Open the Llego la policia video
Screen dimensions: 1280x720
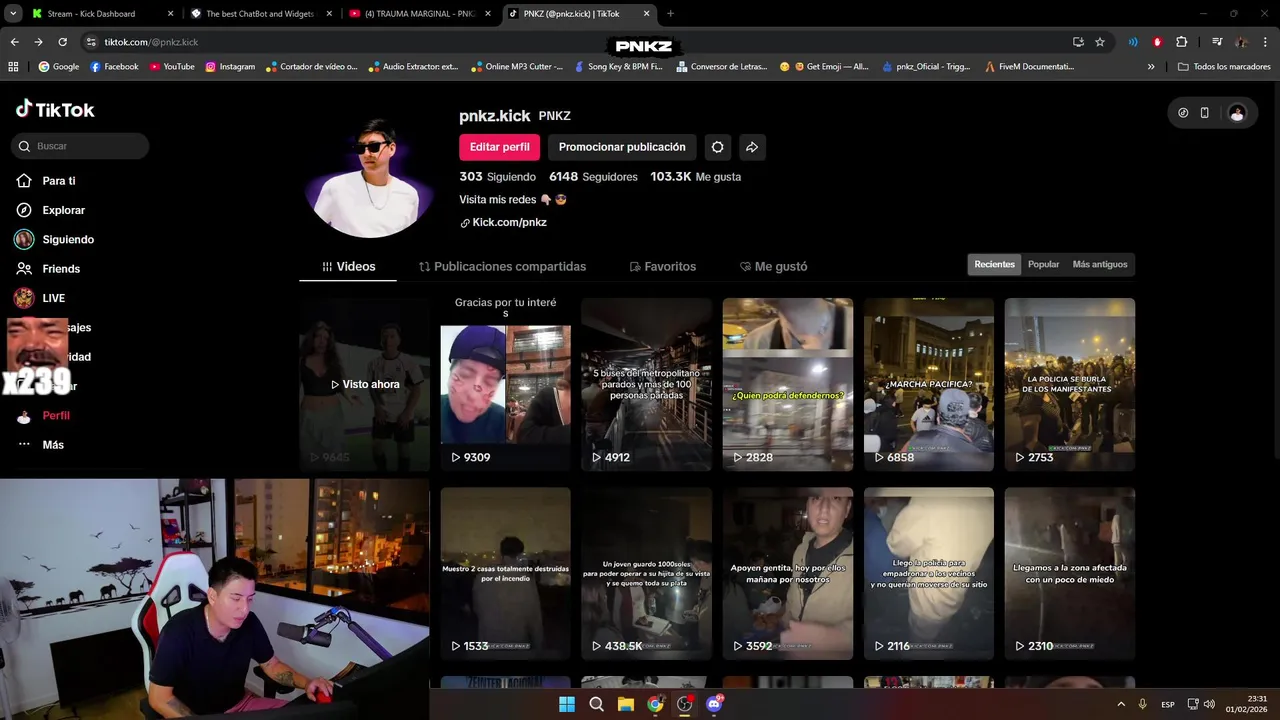pos(929,573)
